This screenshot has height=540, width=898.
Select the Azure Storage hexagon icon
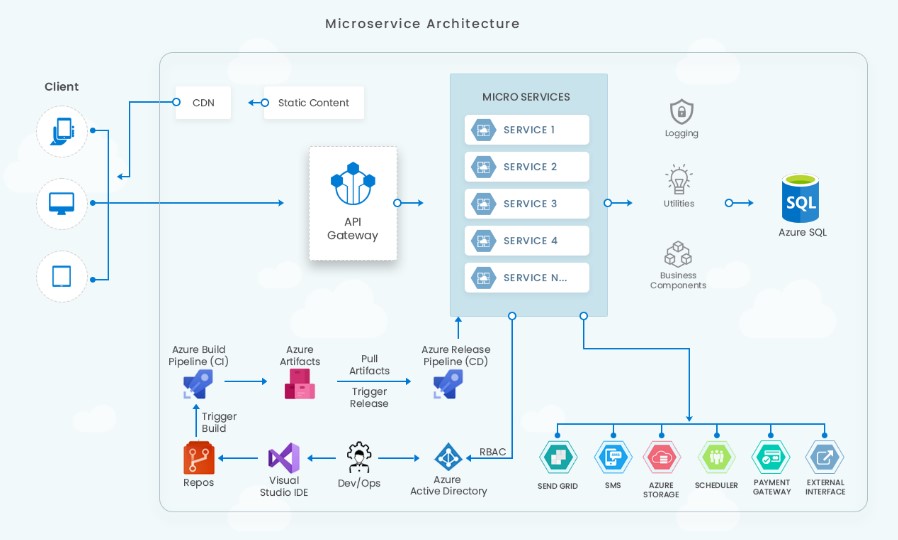coord(661,457)
